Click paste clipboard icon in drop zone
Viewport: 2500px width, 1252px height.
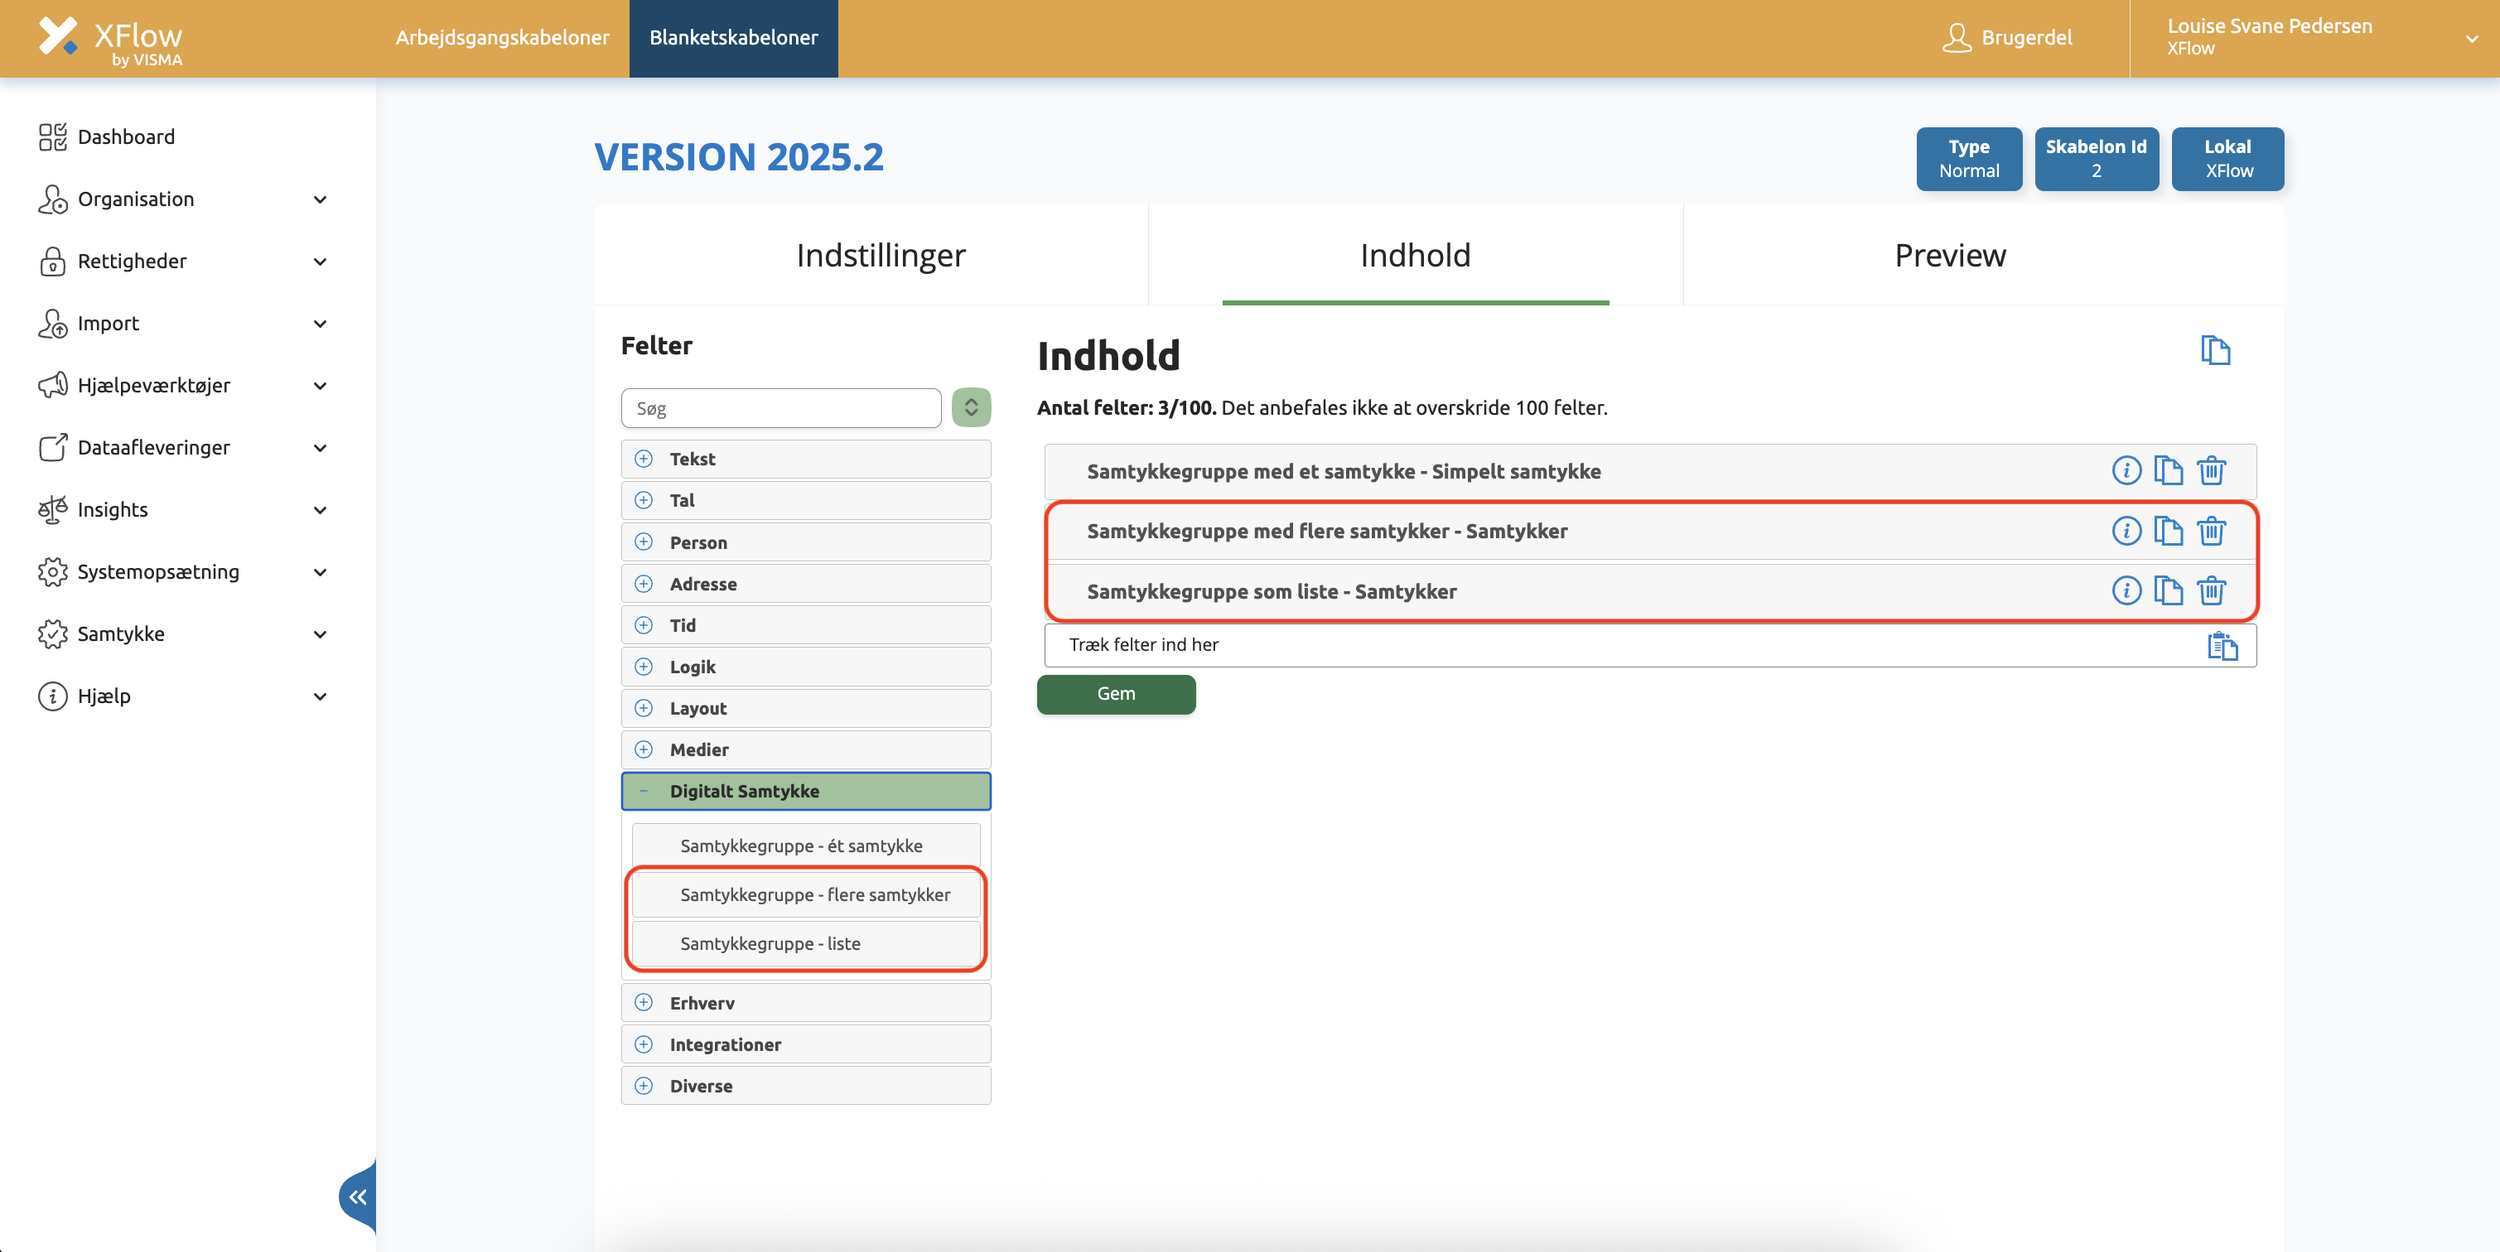point(2222,646)
